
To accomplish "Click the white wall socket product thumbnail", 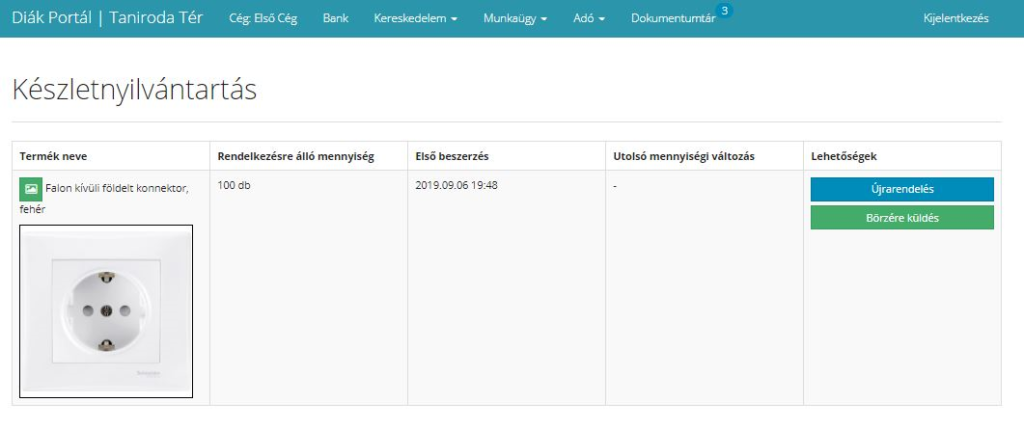I will [x=106, y=311].
